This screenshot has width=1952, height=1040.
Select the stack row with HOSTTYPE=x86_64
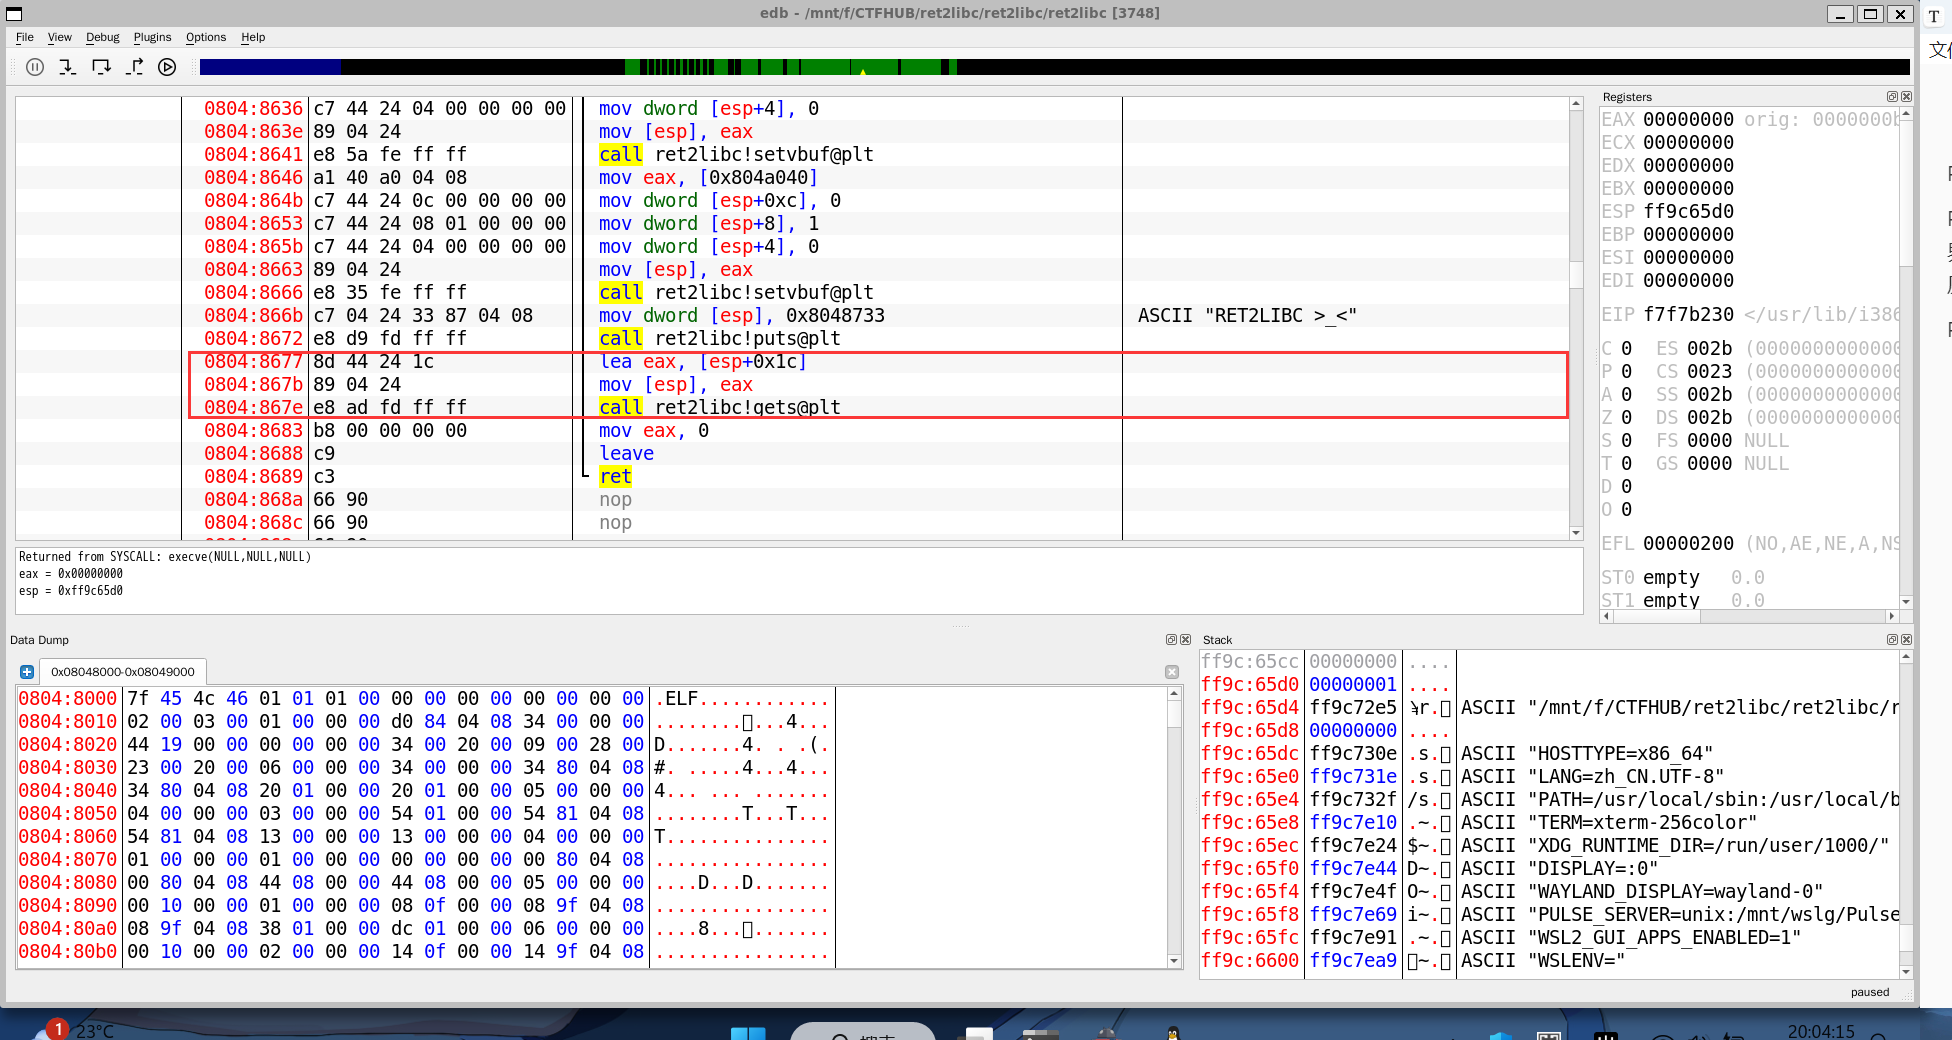[x=1550, y=753]
